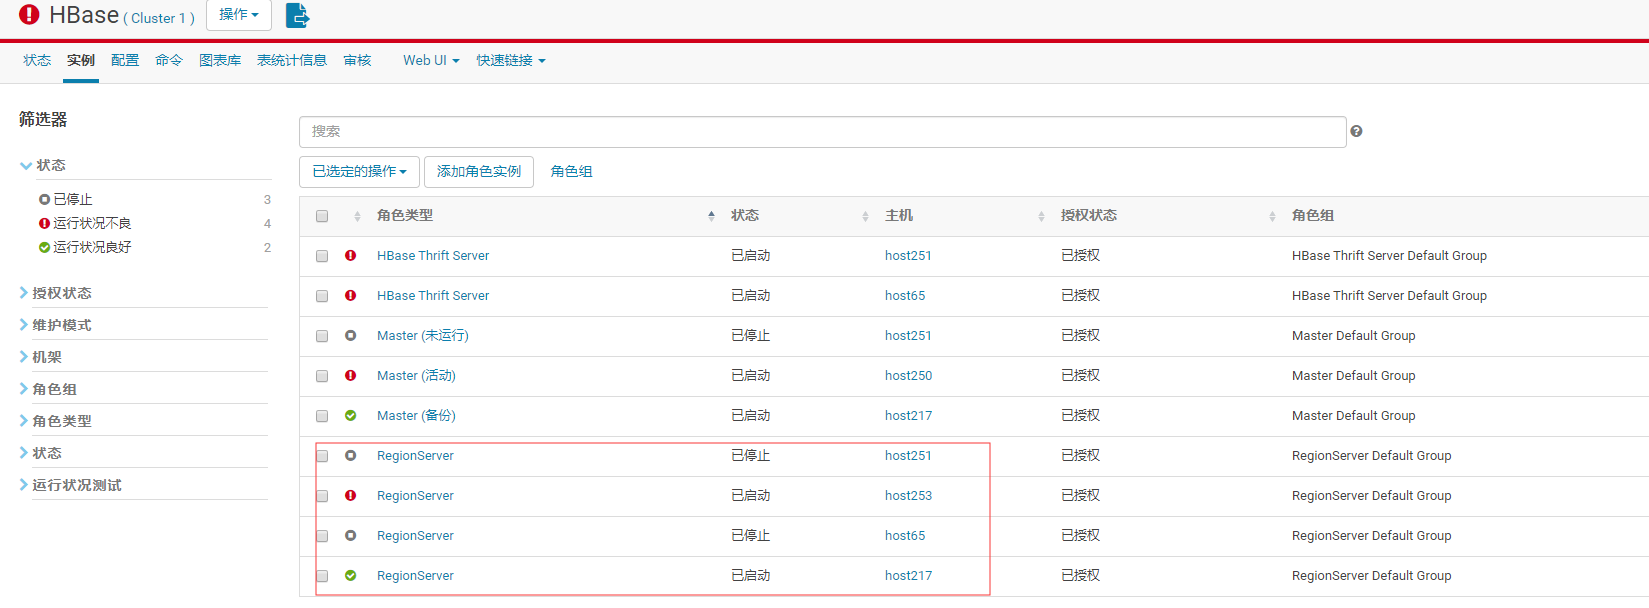Click the stopped icon for RegionServer host251
This screenshot has width=1649, height=608.
coord(351,455)
